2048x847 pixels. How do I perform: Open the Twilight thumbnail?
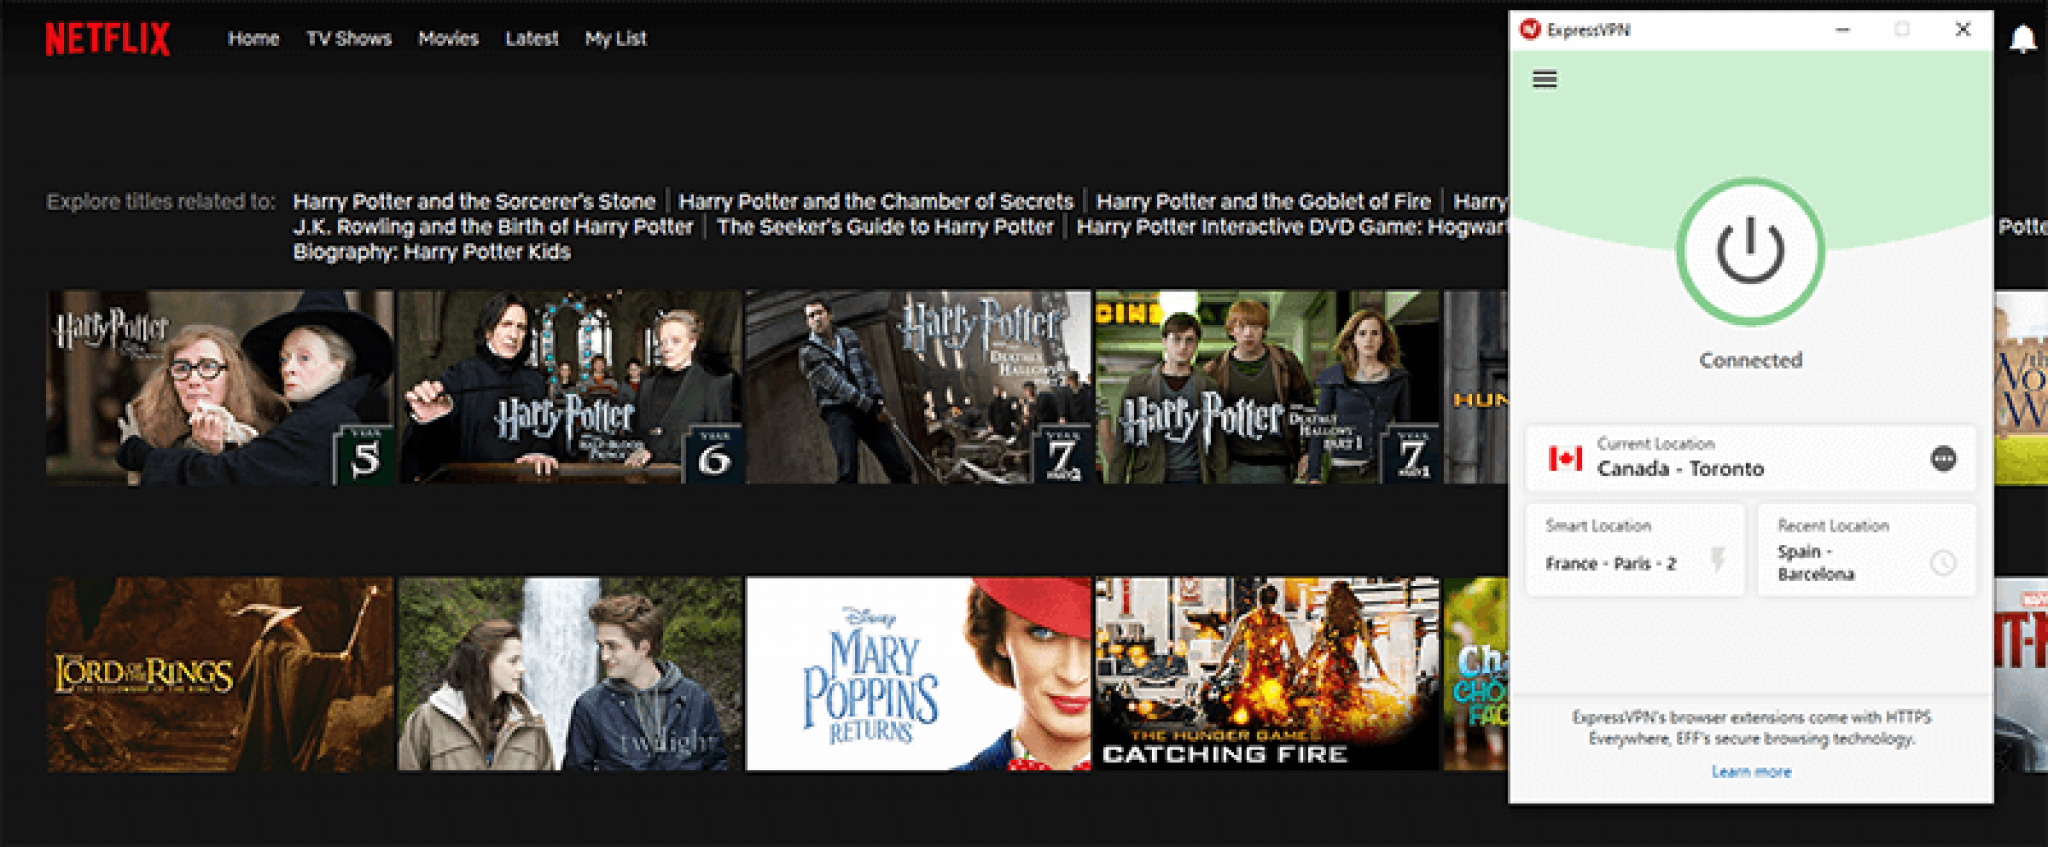[570, 674]
